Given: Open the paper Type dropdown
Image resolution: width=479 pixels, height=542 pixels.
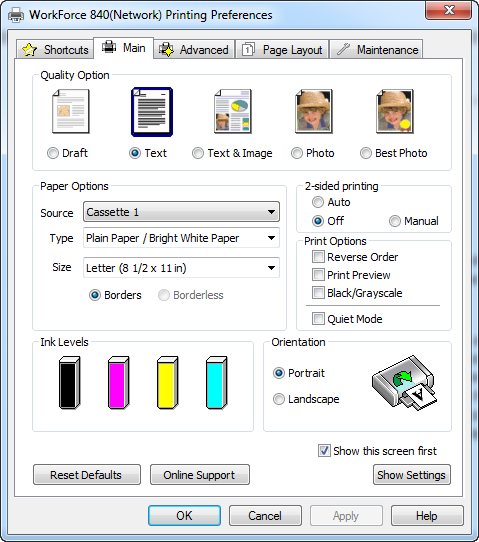Looking at the screenshot, I should (x=181, y=238).
